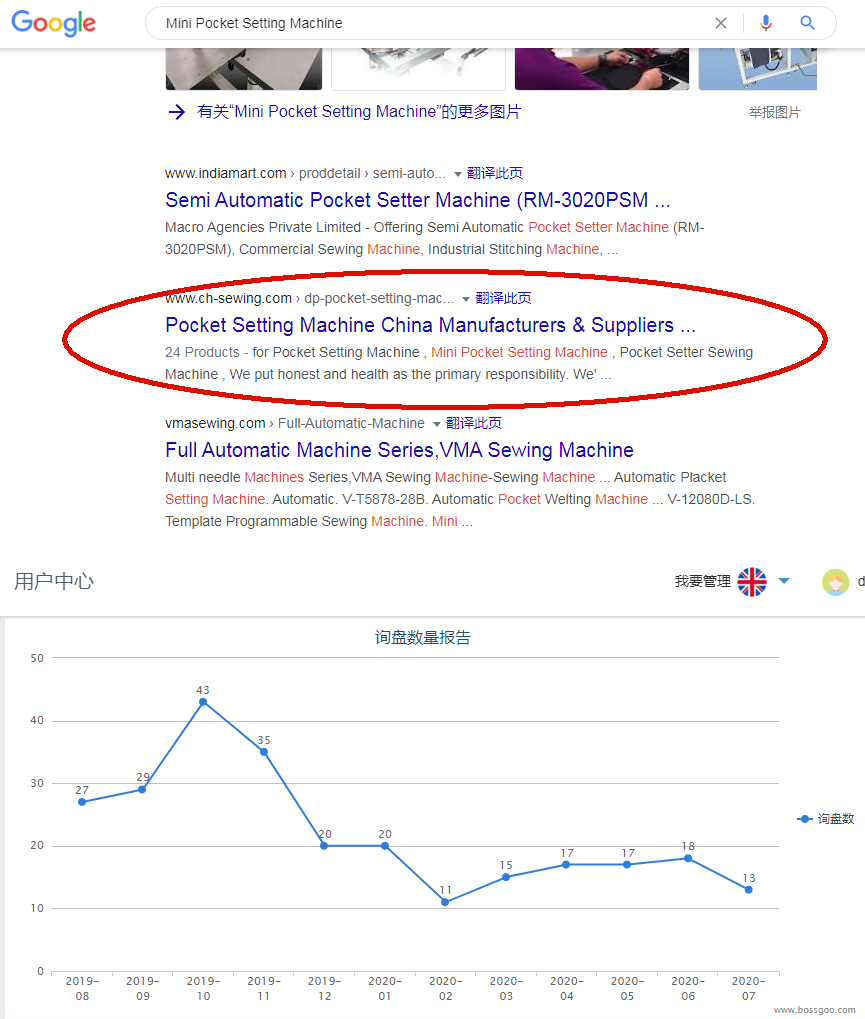Open Pocket Setting Machine China Manufacturers link

click(x=430, y=325)
